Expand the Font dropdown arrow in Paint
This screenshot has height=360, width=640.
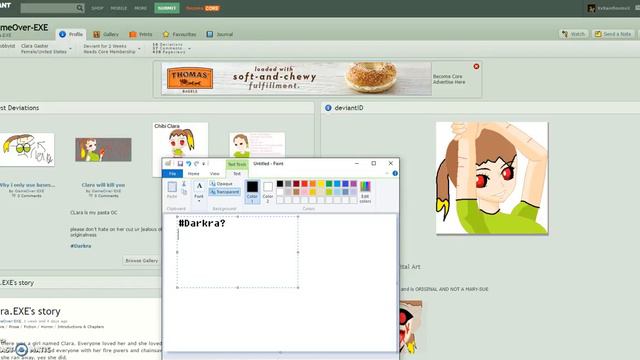coord(199,201)
